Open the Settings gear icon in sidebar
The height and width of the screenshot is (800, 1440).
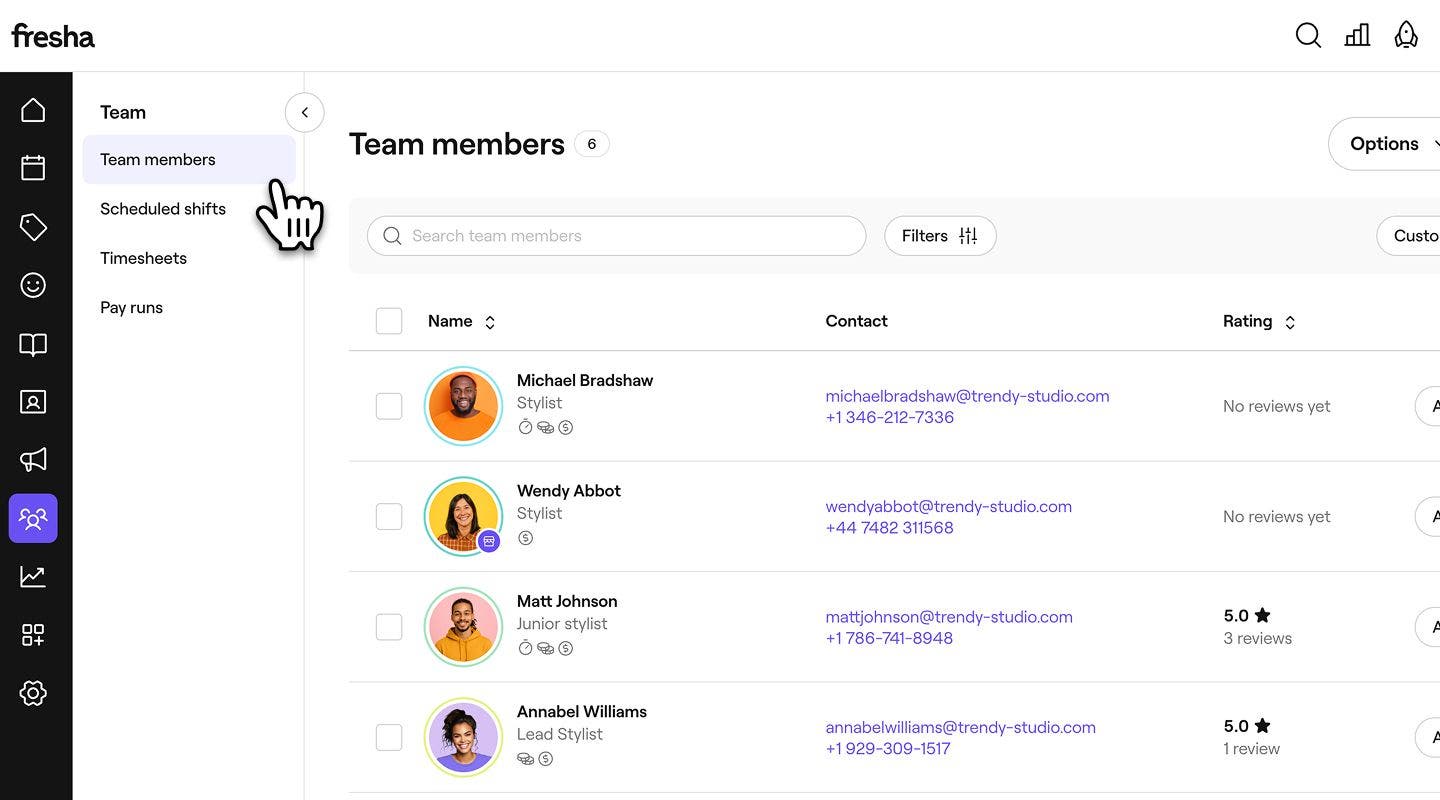click(33, 693)
